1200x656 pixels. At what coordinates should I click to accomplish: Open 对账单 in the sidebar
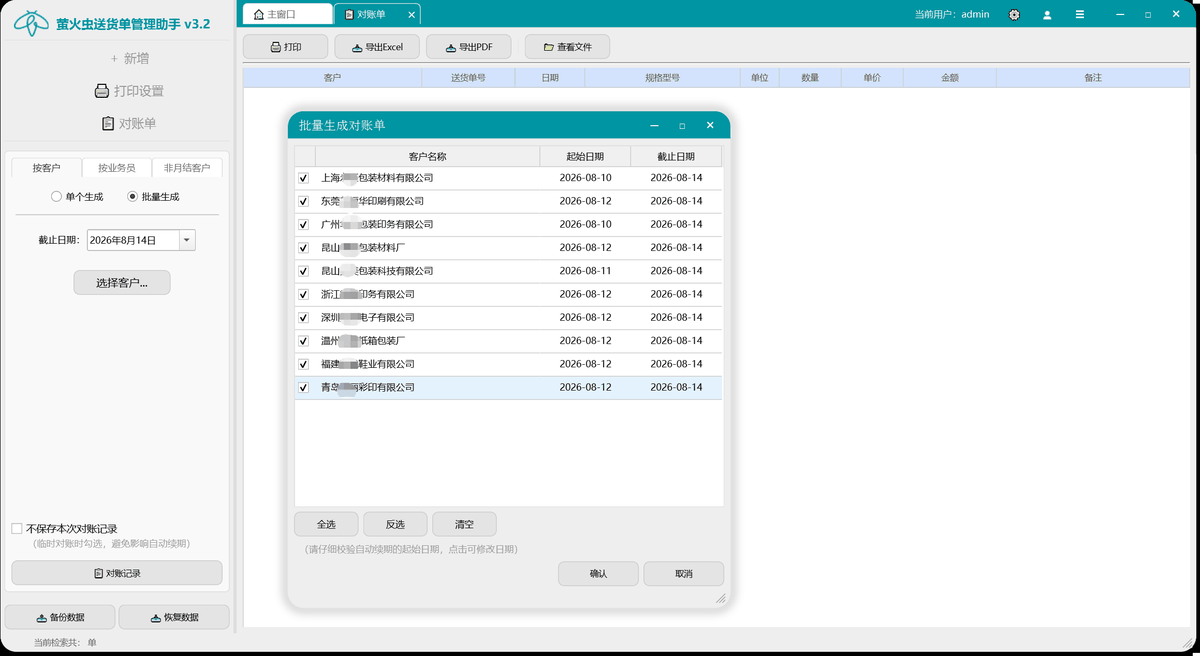pyautogui.click(x=129, y=124)
